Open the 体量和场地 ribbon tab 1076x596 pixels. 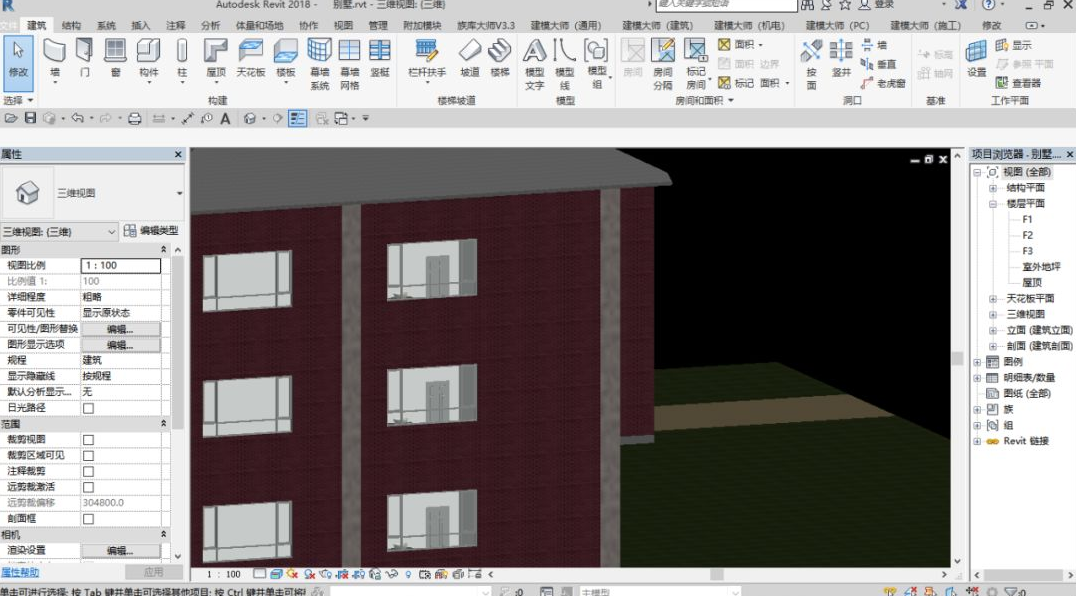[259, 25]
